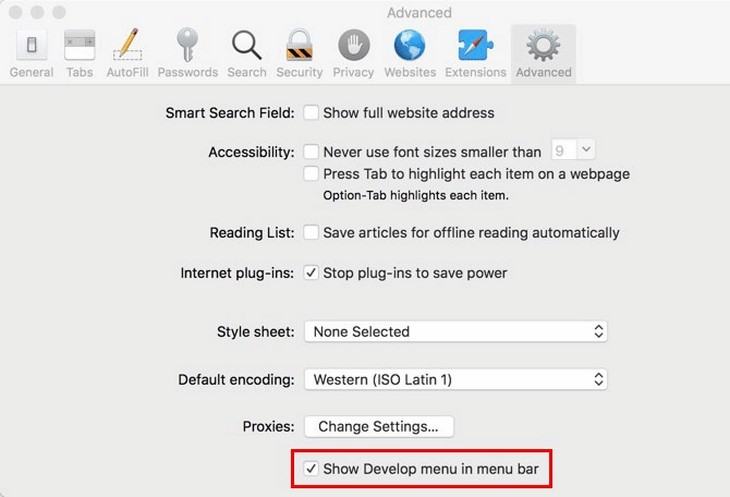This screenshot has height=497, width=730.
Task: Open the Privacy hand icon pane
Action: [x=353, y=54]
